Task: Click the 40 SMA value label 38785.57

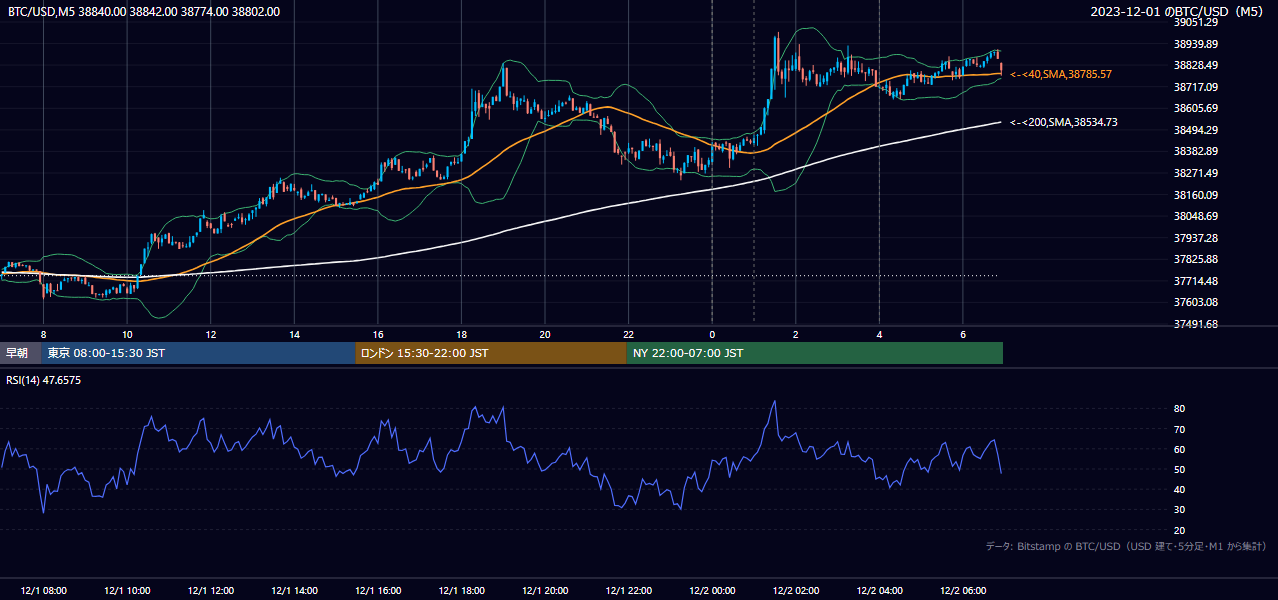Action: click(x=1061, y=74)
